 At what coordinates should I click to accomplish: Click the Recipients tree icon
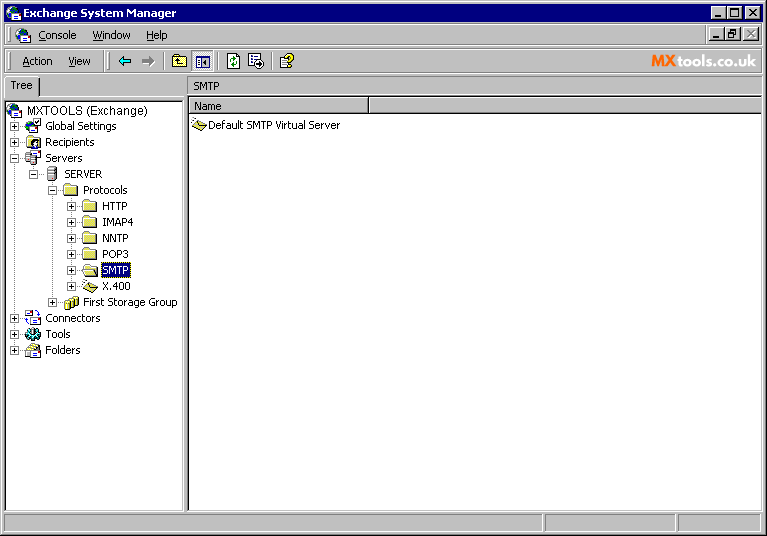(x=33, y=142)
